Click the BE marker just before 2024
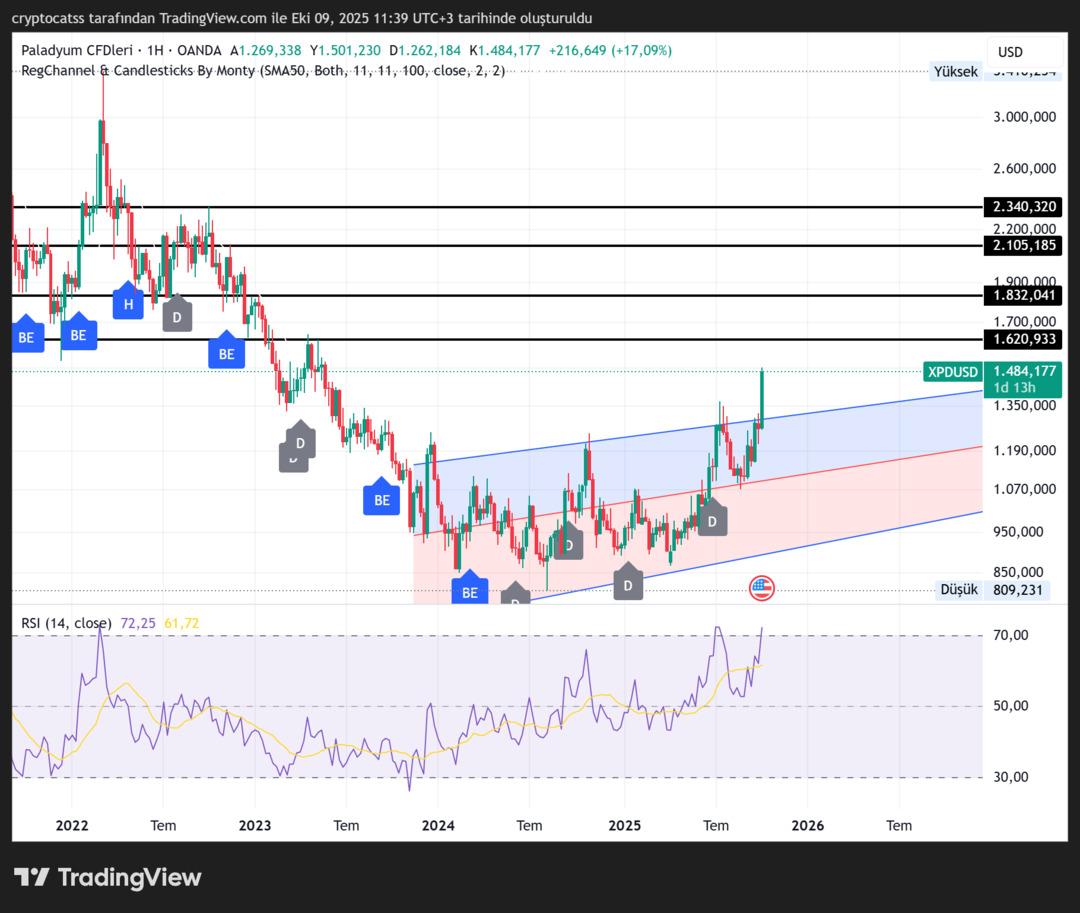The image size is (1080, 913). [x=381, y=499]
